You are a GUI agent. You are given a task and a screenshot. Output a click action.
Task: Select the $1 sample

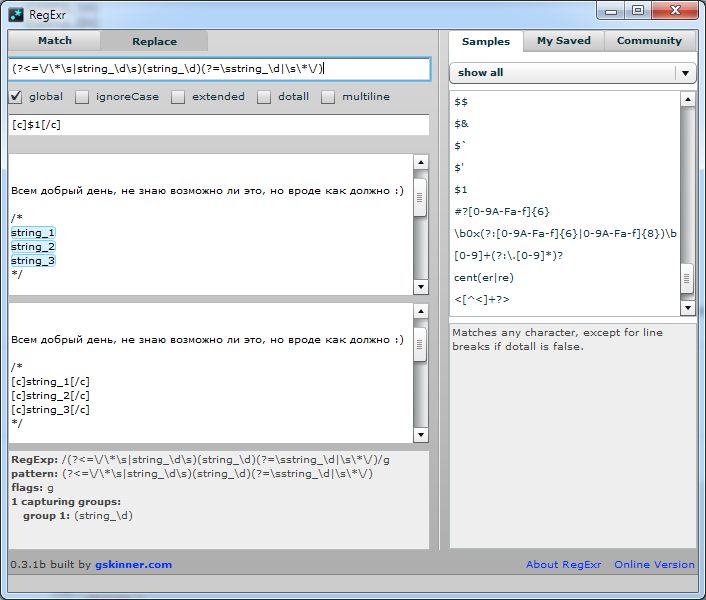point(461,189)
